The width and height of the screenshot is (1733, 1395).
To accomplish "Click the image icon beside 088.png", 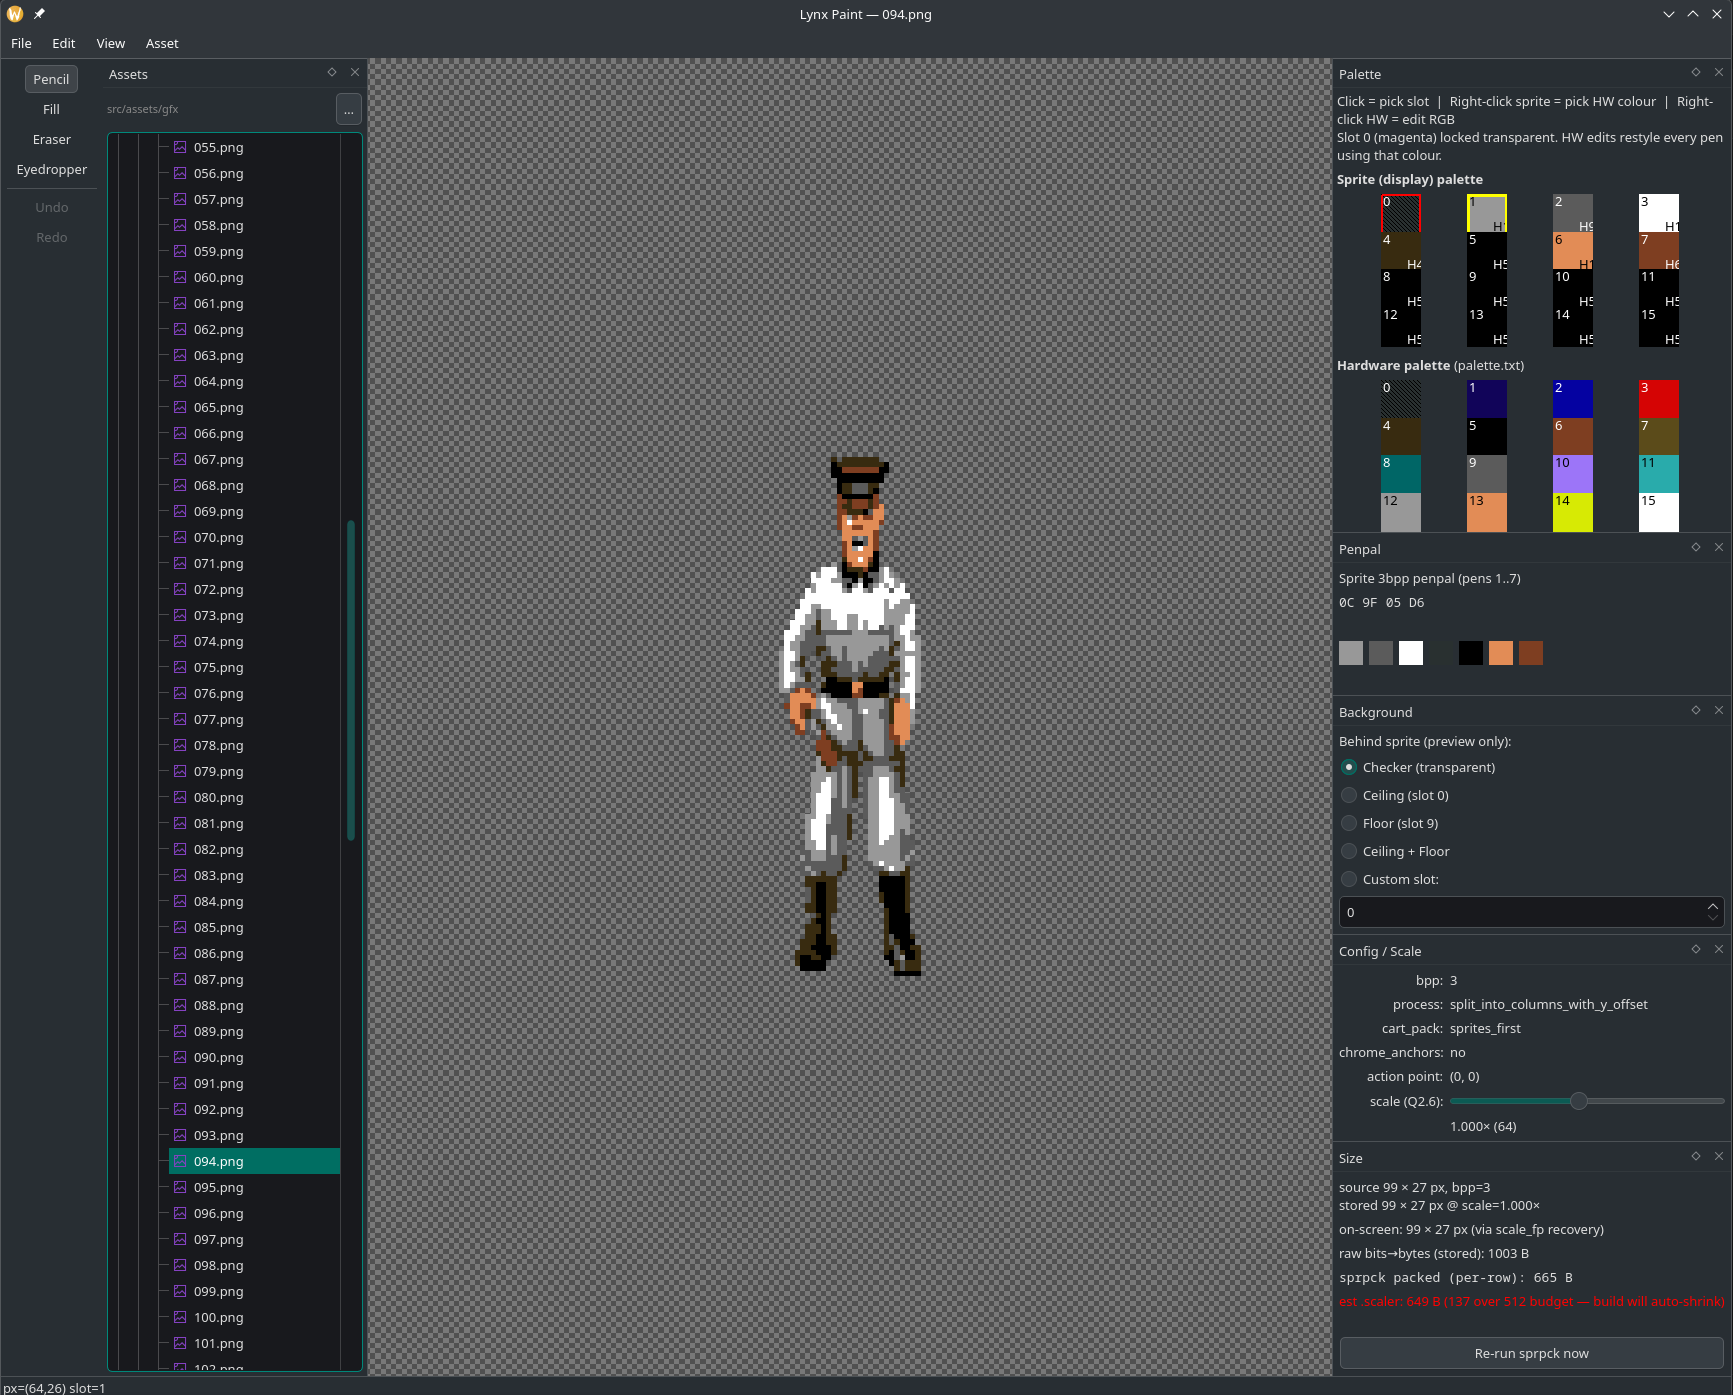I will click(x=180, y=1005).
